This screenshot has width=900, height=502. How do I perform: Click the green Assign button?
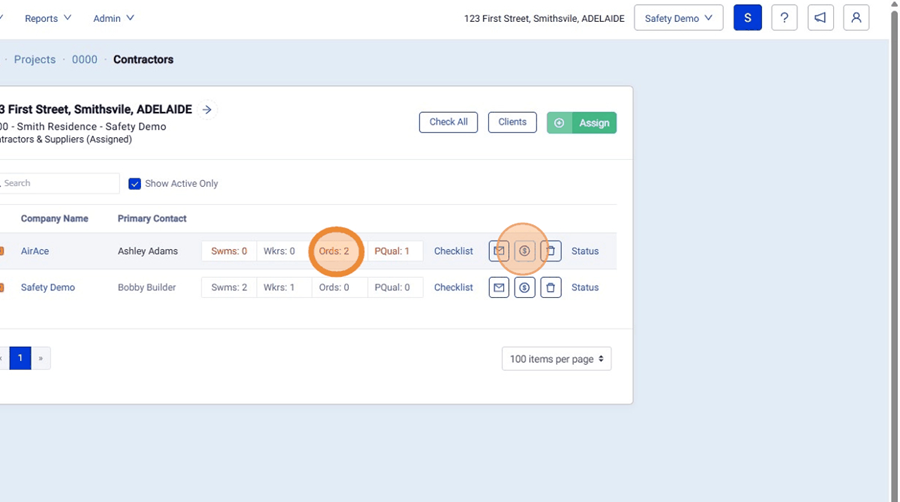click(582, 123)
